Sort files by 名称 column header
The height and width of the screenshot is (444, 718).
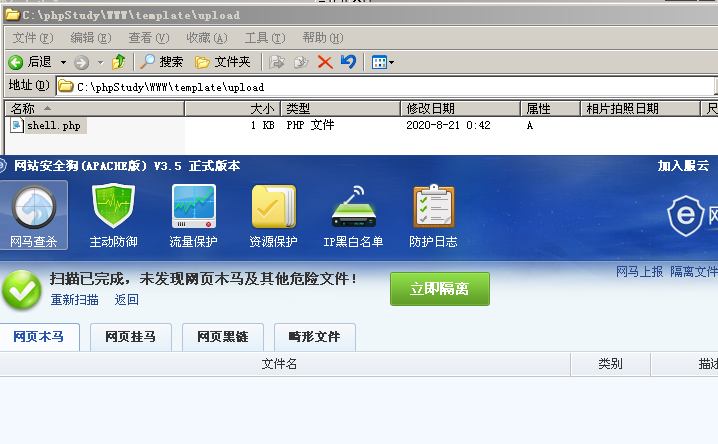tap(94, 108)
